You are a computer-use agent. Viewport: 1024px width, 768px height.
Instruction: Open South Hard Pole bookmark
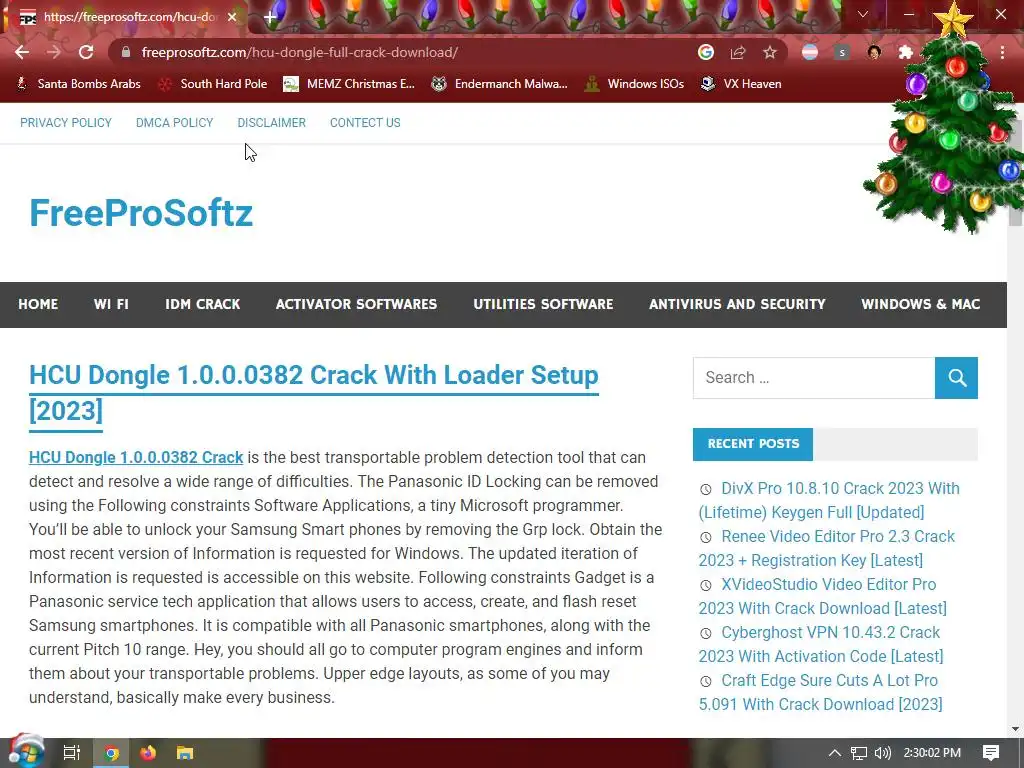pyautogui.click(x=214, y=84)
